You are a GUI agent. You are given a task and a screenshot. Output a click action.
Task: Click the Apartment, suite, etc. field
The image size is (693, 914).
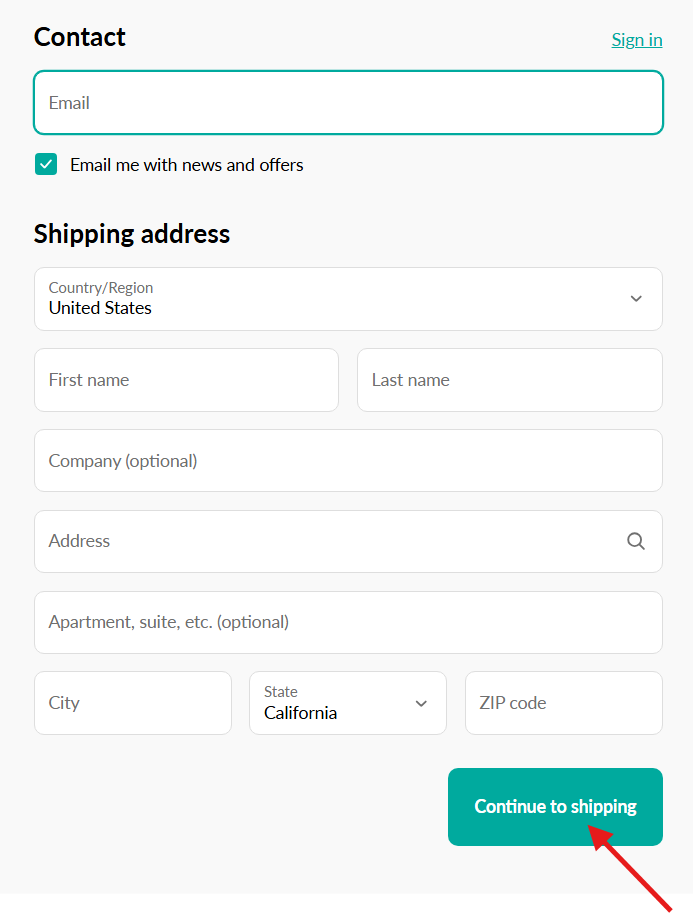pyautogui.click(x=348, y=622)
